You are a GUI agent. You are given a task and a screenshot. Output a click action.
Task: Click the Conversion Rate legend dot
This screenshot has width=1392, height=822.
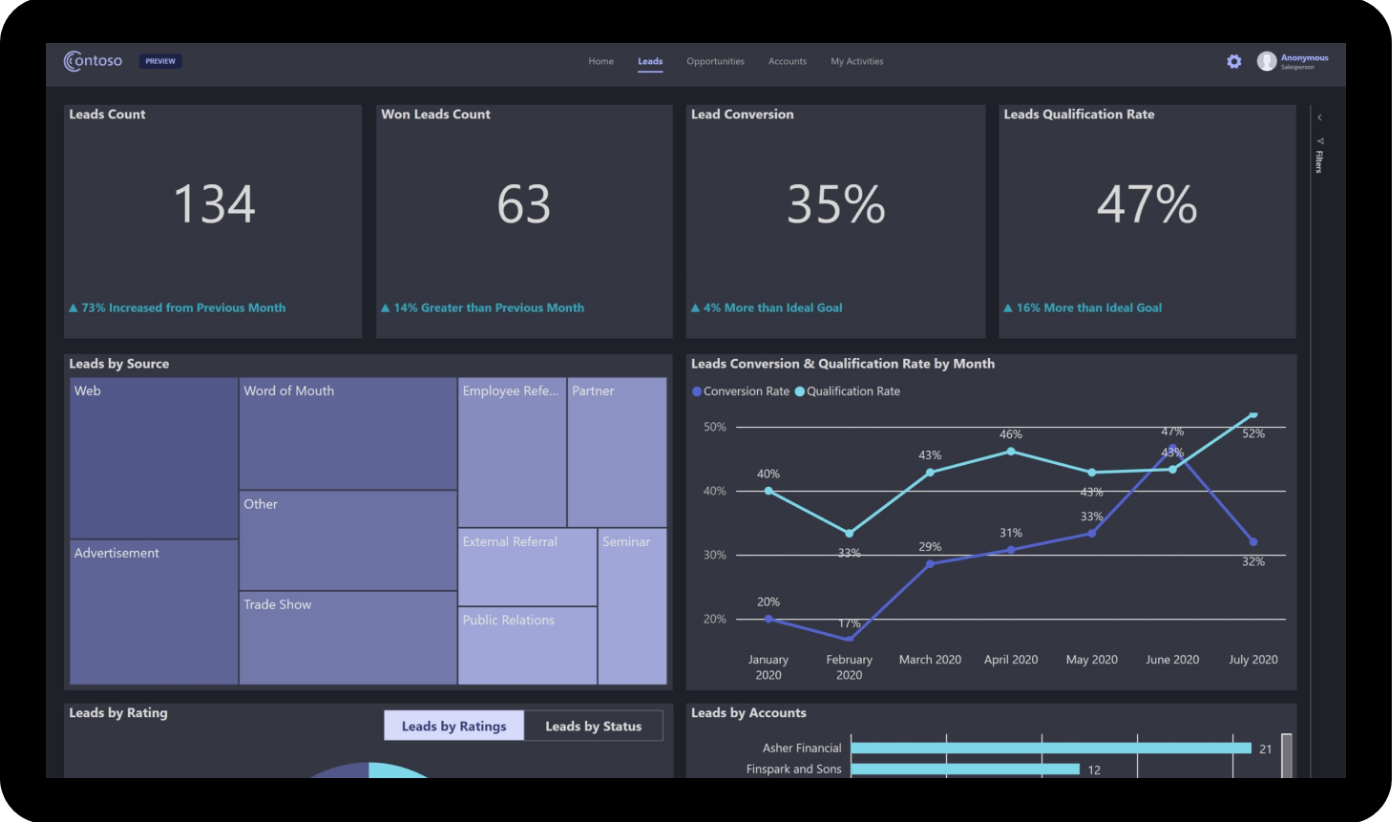coord(697,392)
